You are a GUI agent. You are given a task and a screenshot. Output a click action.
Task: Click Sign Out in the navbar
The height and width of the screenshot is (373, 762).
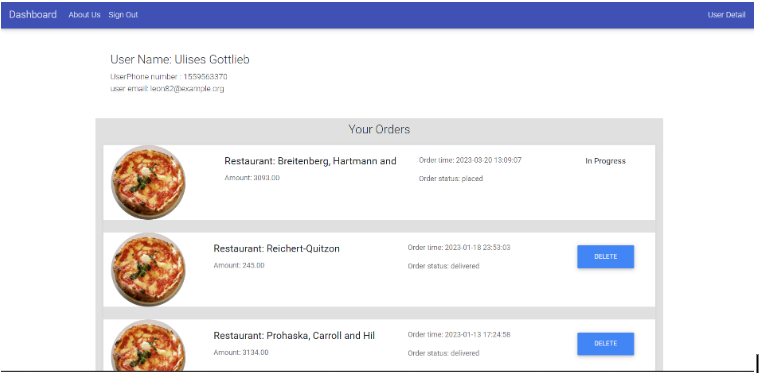coord(123,15)
